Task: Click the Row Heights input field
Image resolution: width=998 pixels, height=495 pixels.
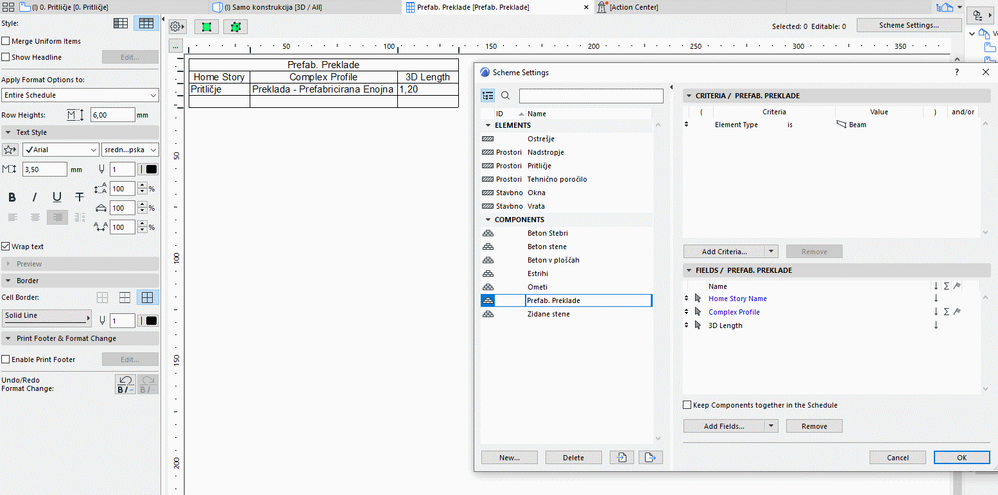Action: pos(112,115)
